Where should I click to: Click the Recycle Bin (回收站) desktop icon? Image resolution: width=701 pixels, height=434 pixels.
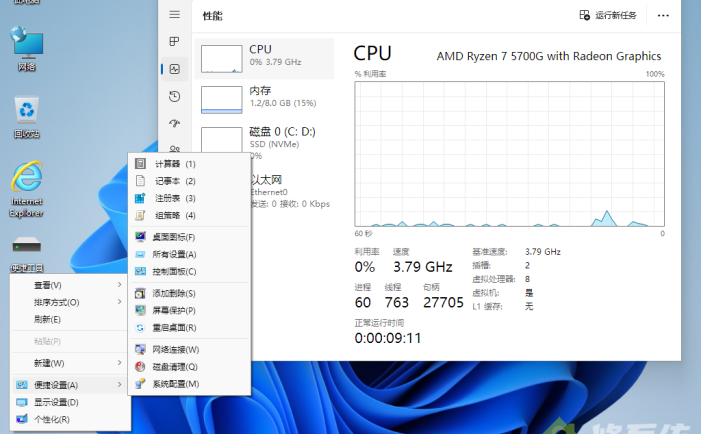pyautogui.click(x=27, y=116)
